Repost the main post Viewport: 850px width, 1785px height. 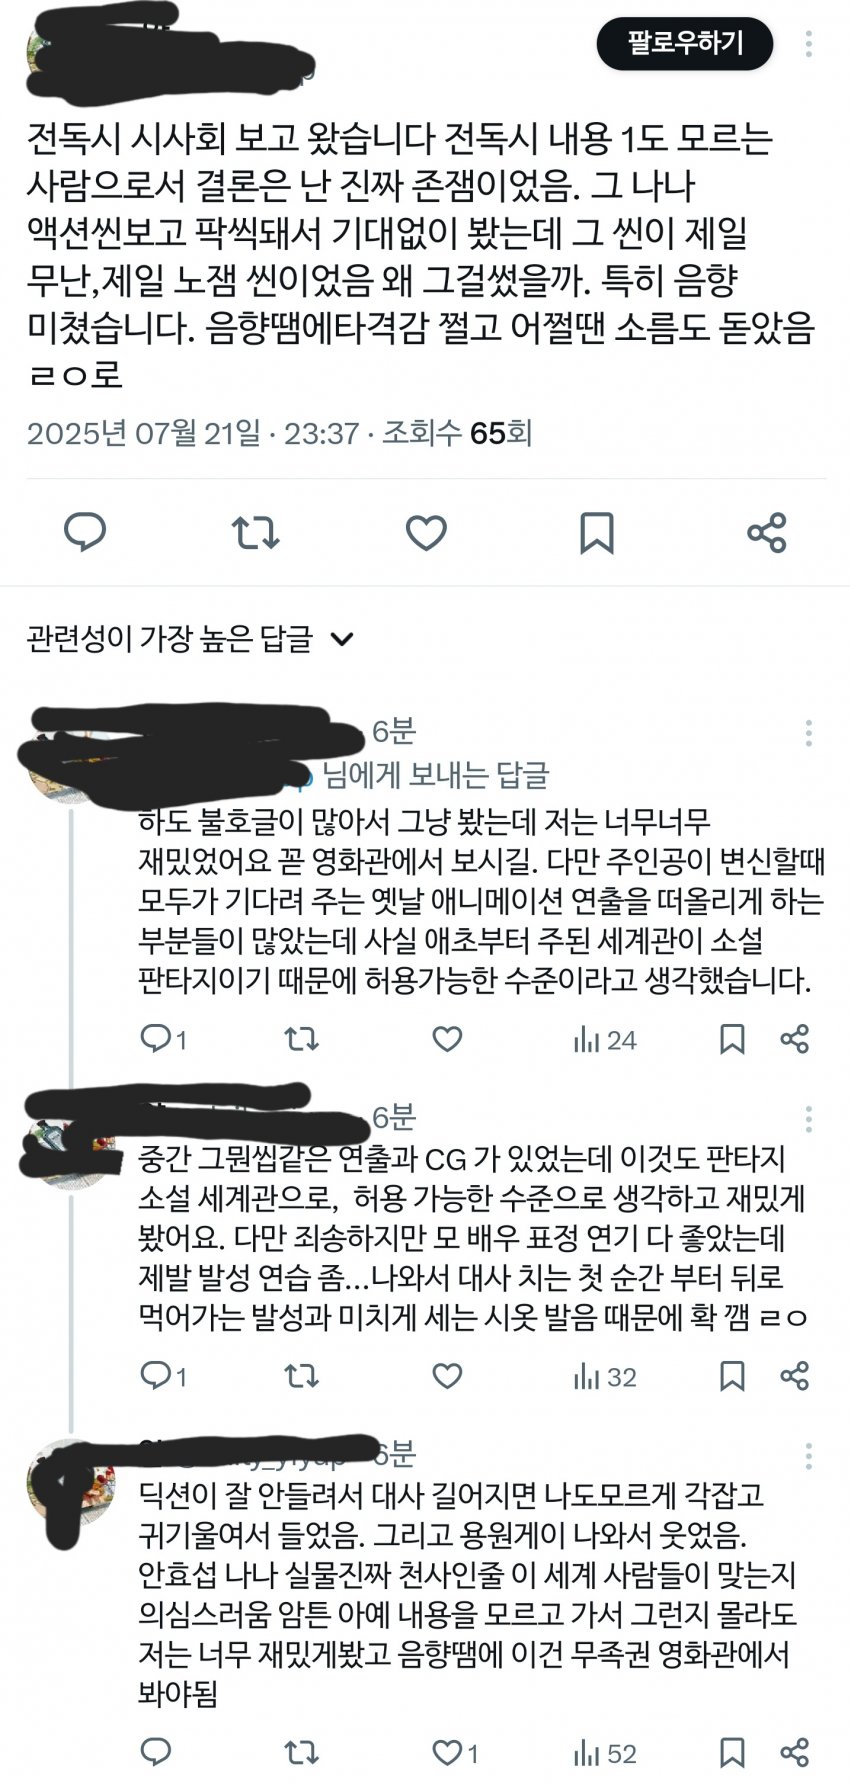[256, 532]
